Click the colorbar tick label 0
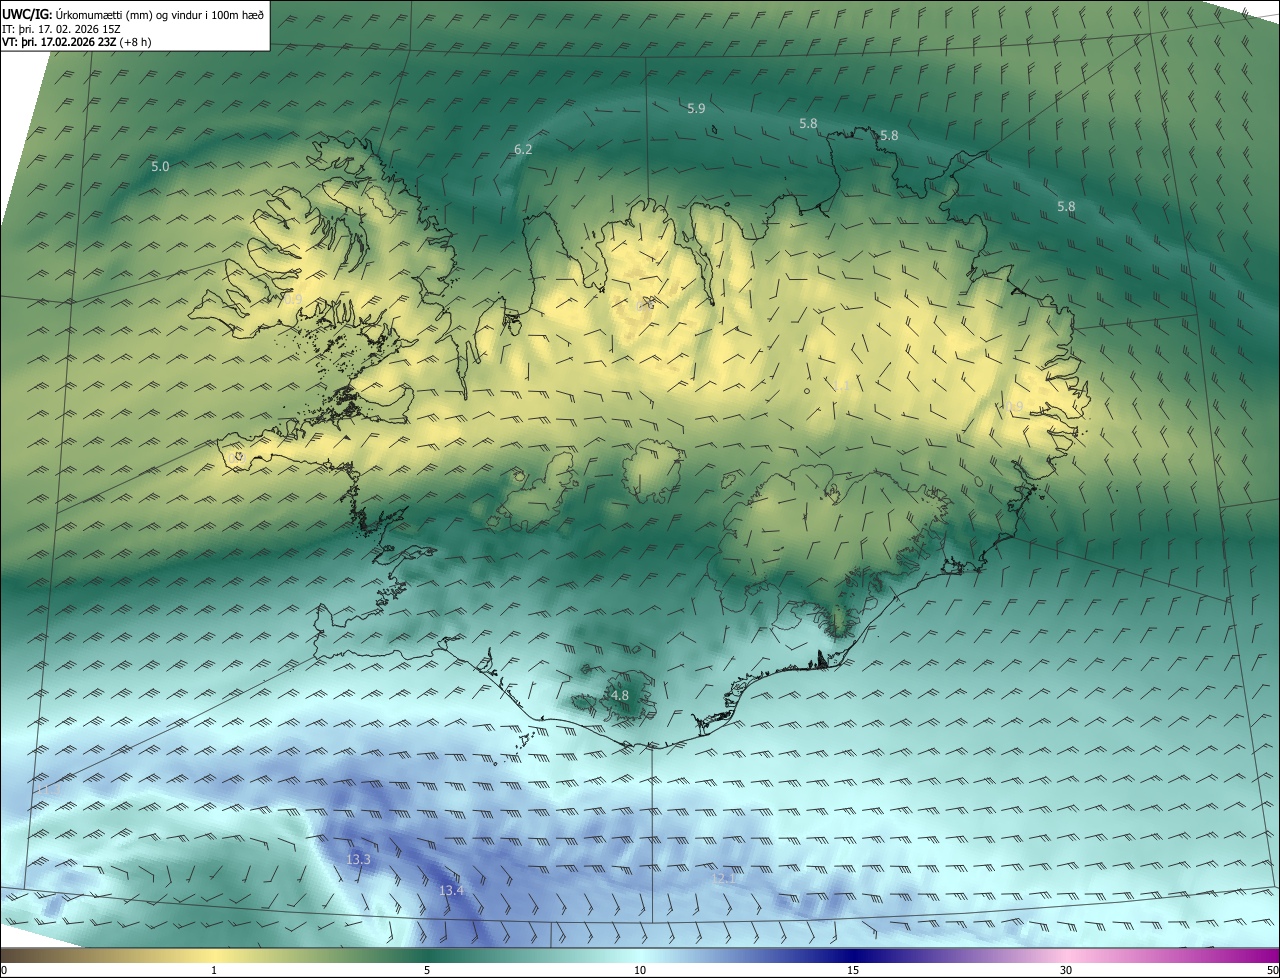1280x978 pixels. coord(4,970)
